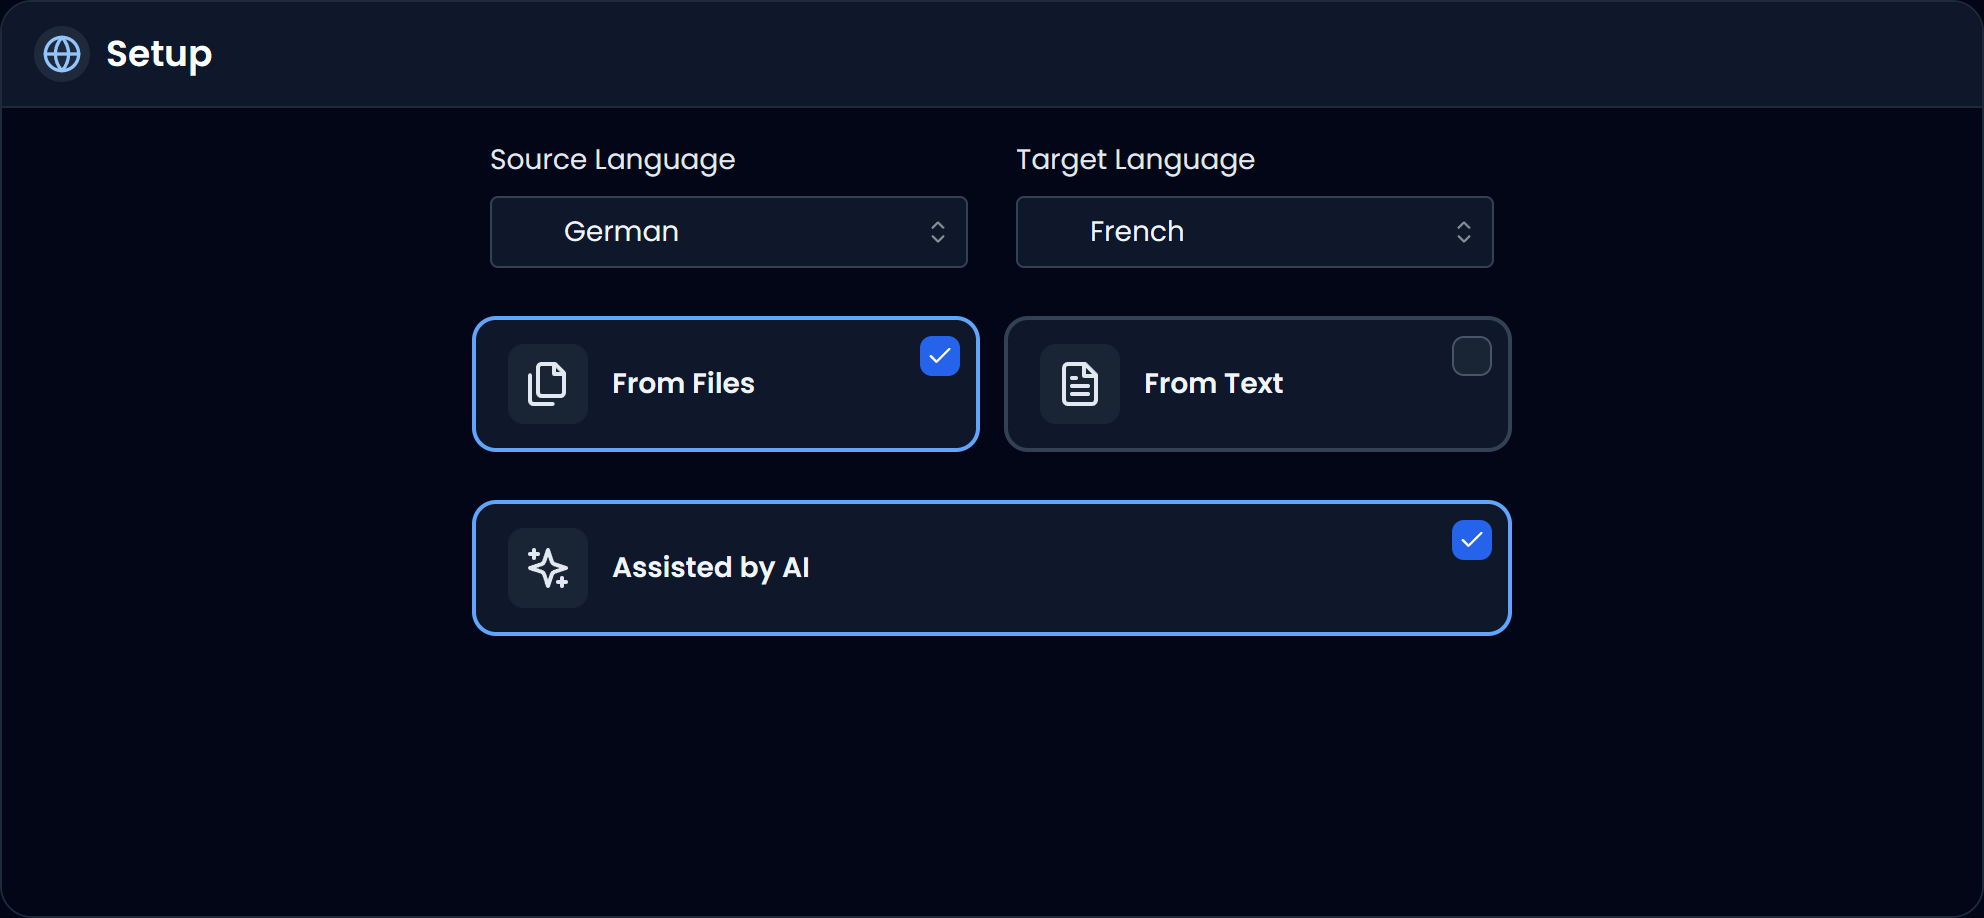
Task: Click the Target Language label
Action: click(1135, 159)
